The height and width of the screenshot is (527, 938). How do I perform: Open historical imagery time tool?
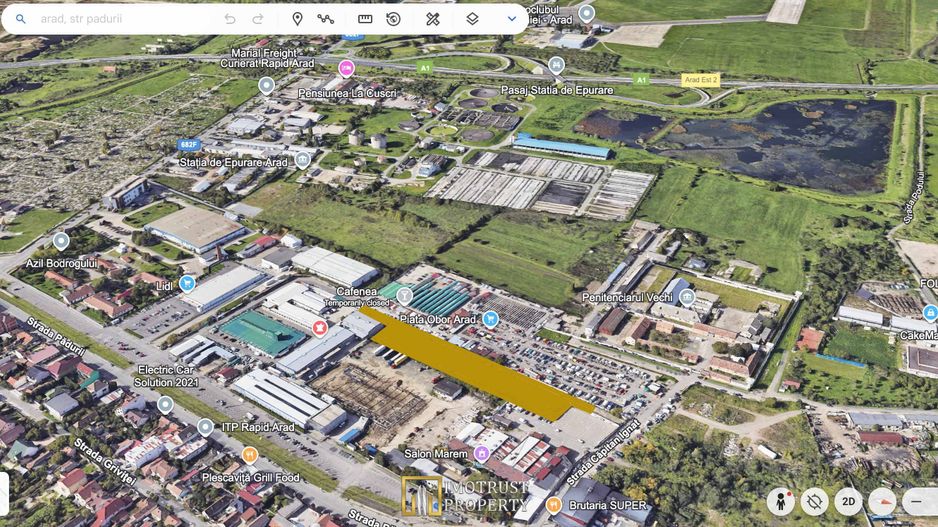coord(393,19)
